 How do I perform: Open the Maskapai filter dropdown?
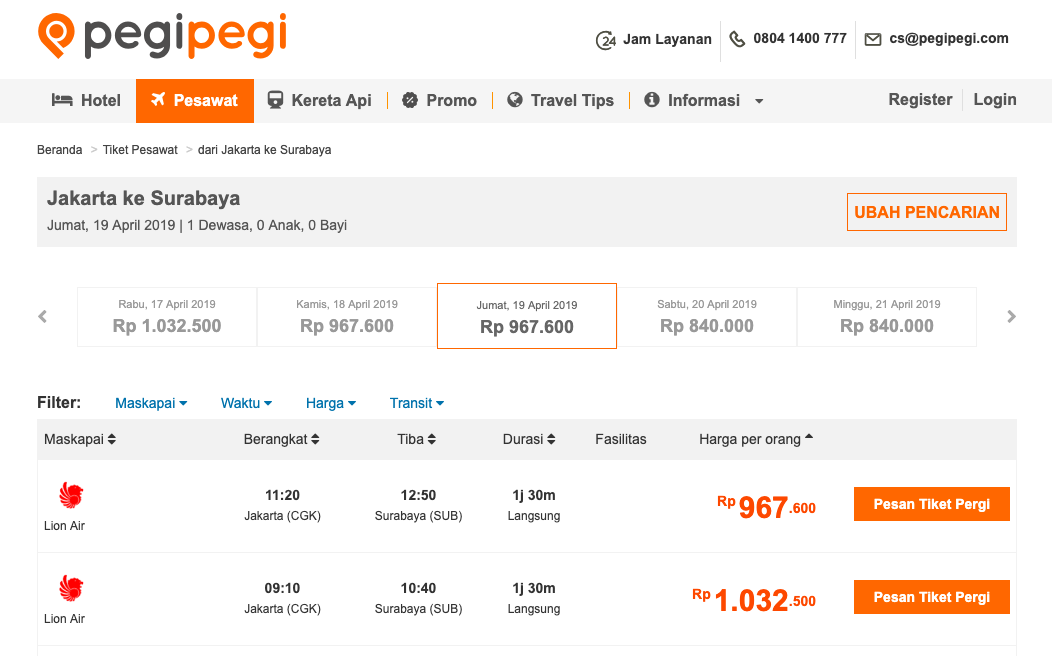[x=151, y=403]
